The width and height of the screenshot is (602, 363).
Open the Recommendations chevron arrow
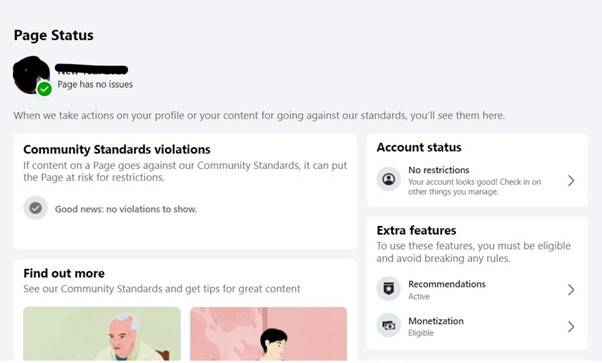coord(571,290)
